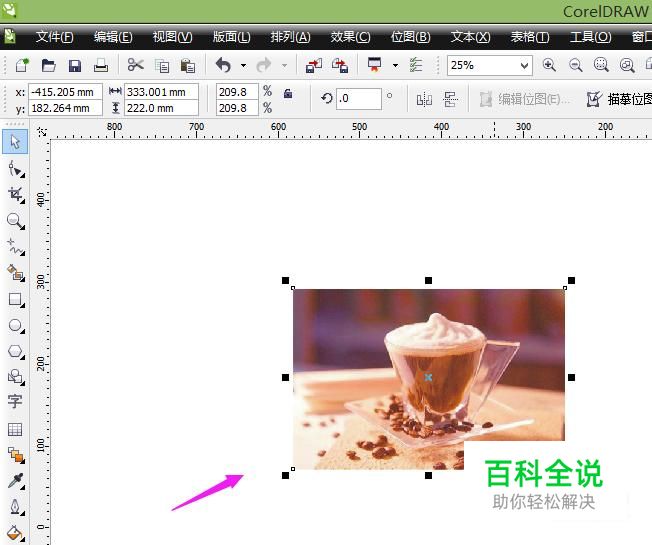Screen dimensions: 652x545
Task: Open the 排列(A) menu
Action: (290, 37)
